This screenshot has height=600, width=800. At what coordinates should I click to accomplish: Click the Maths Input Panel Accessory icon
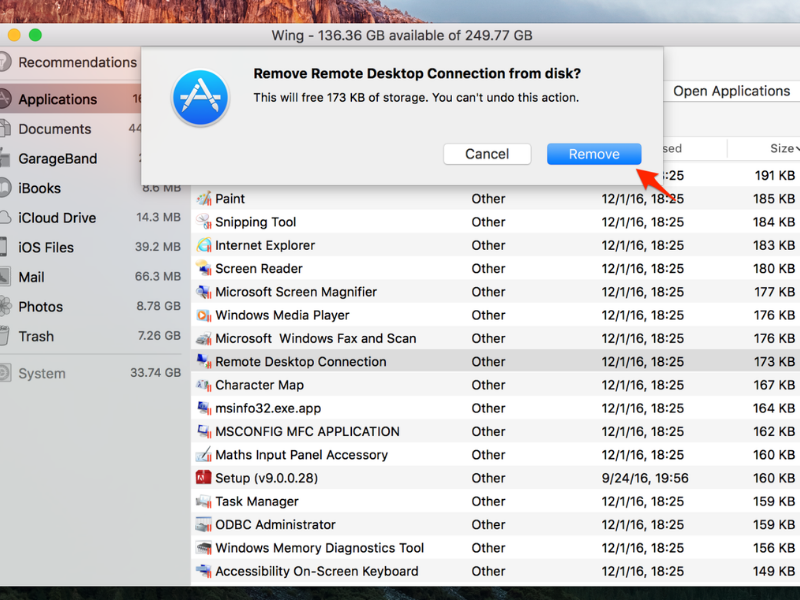click(x=204, y=455)
